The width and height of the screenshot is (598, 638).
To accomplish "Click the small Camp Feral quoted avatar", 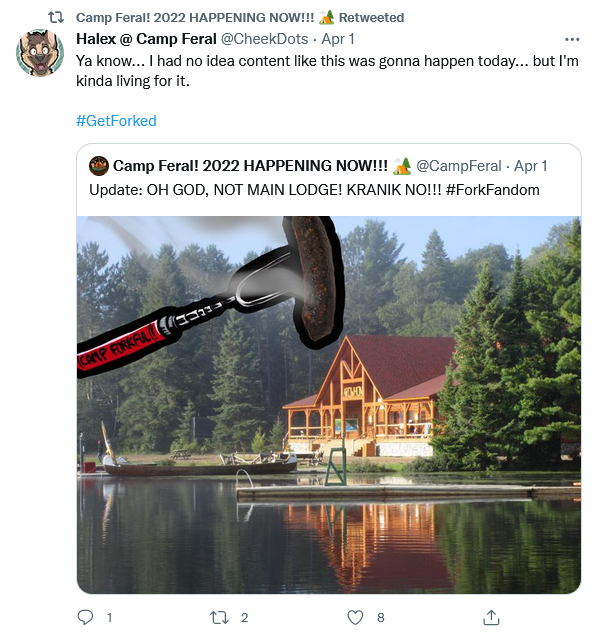I will tap(99, 166).
